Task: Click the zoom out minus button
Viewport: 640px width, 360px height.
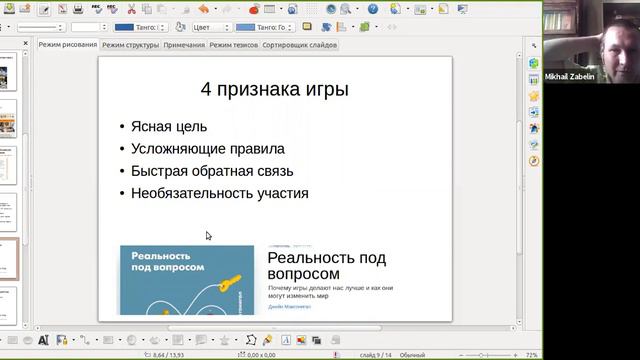Action: coord(461,355)
